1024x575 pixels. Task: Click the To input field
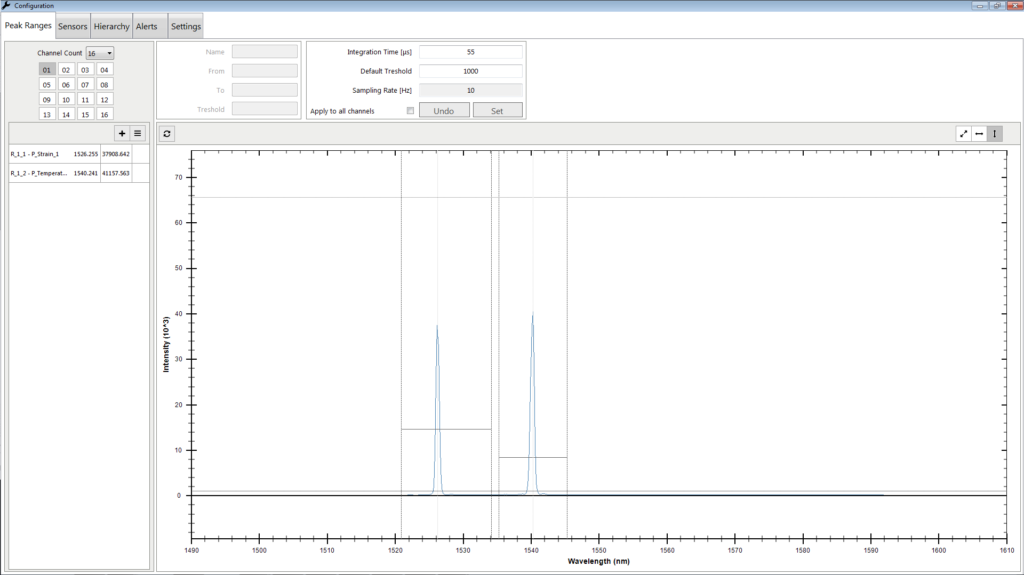tap(264, 90)
